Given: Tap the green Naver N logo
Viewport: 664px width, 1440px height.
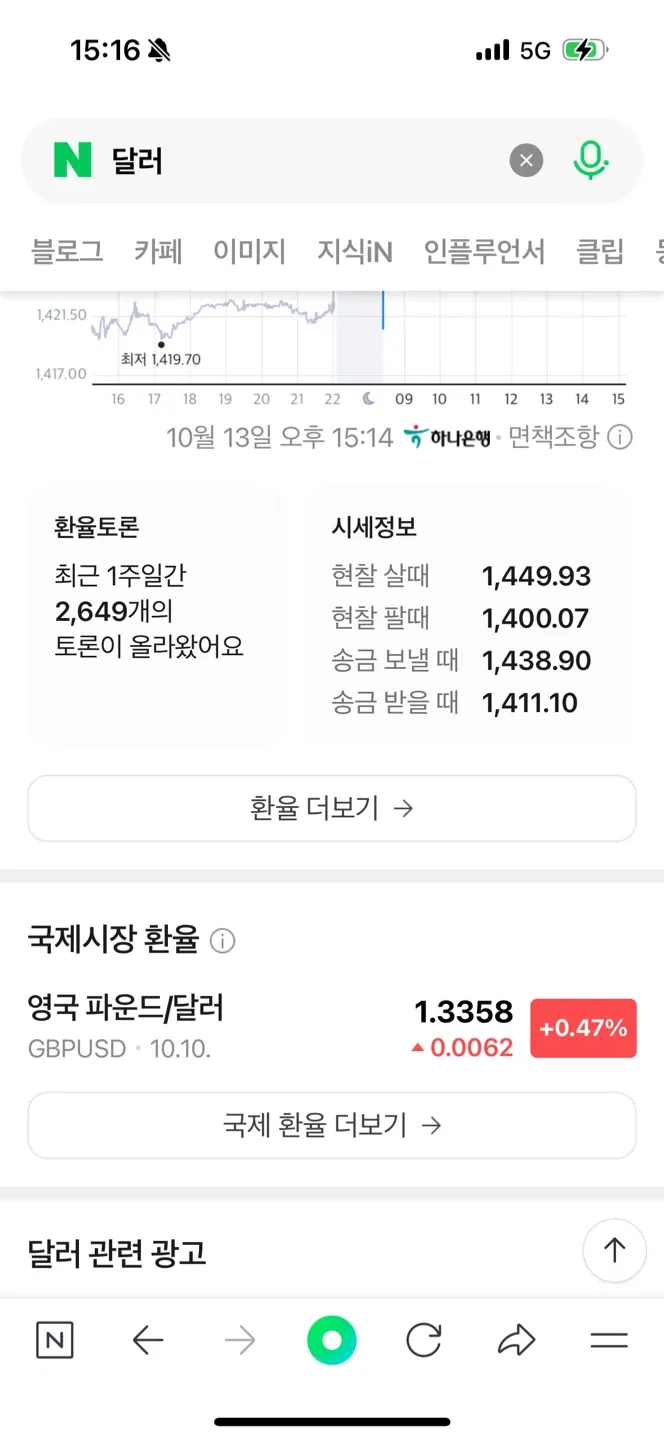Looking at the screenshot, I should click(x=73, y=160).
